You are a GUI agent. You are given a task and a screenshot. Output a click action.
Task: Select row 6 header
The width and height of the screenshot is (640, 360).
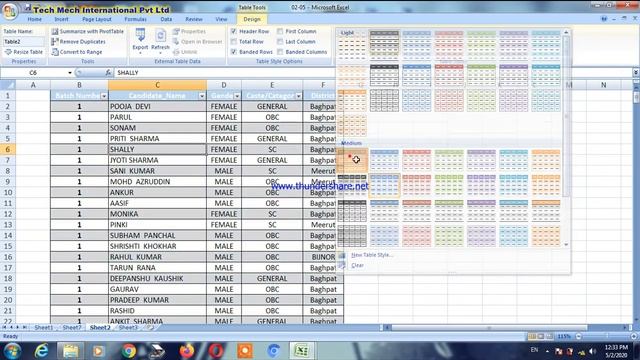pos(8,149)
